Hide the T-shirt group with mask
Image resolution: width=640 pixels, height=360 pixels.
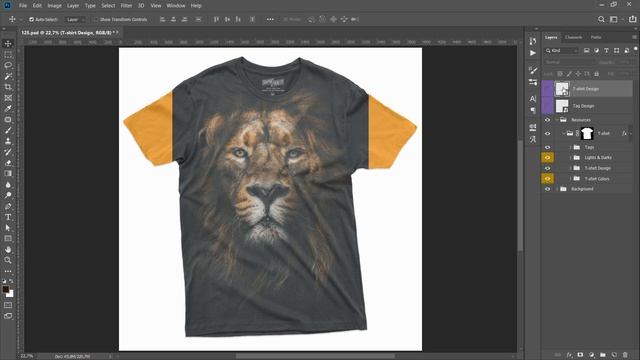(547, 133)
